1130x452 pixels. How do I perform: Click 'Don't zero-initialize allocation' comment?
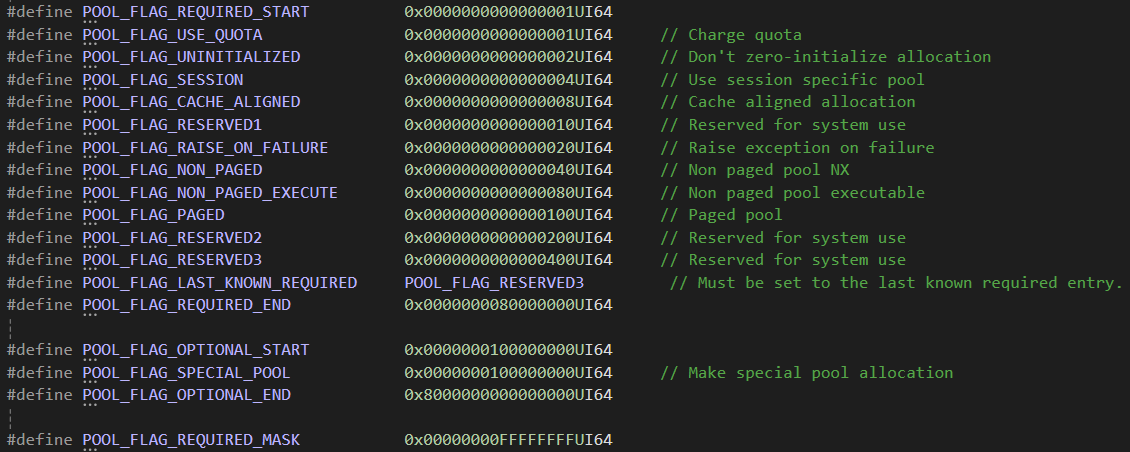(826, 57)
